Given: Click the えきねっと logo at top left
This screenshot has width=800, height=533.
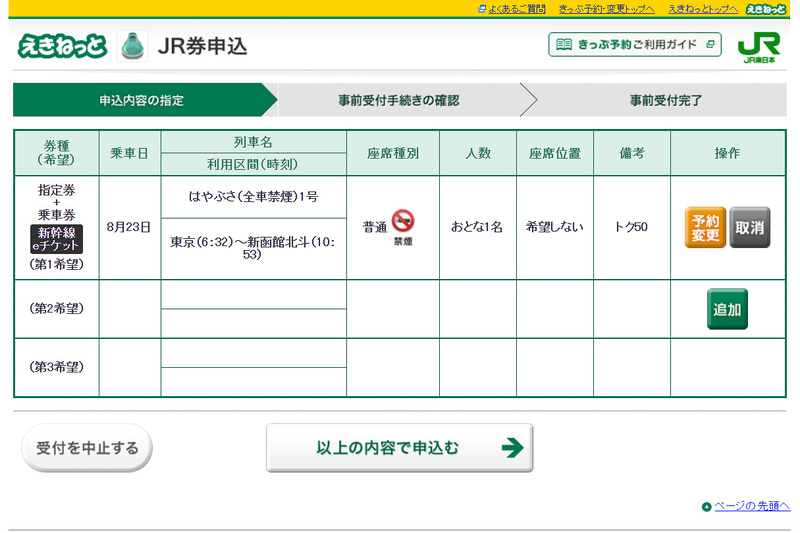Looking at the screenshot, I should pos(62,46).
